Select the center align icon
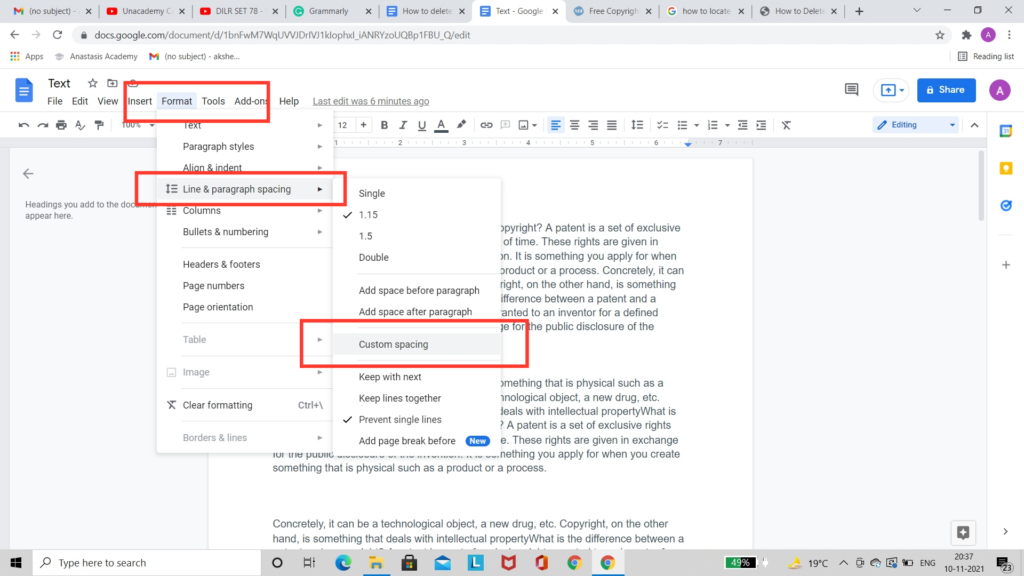 [575, 125]
